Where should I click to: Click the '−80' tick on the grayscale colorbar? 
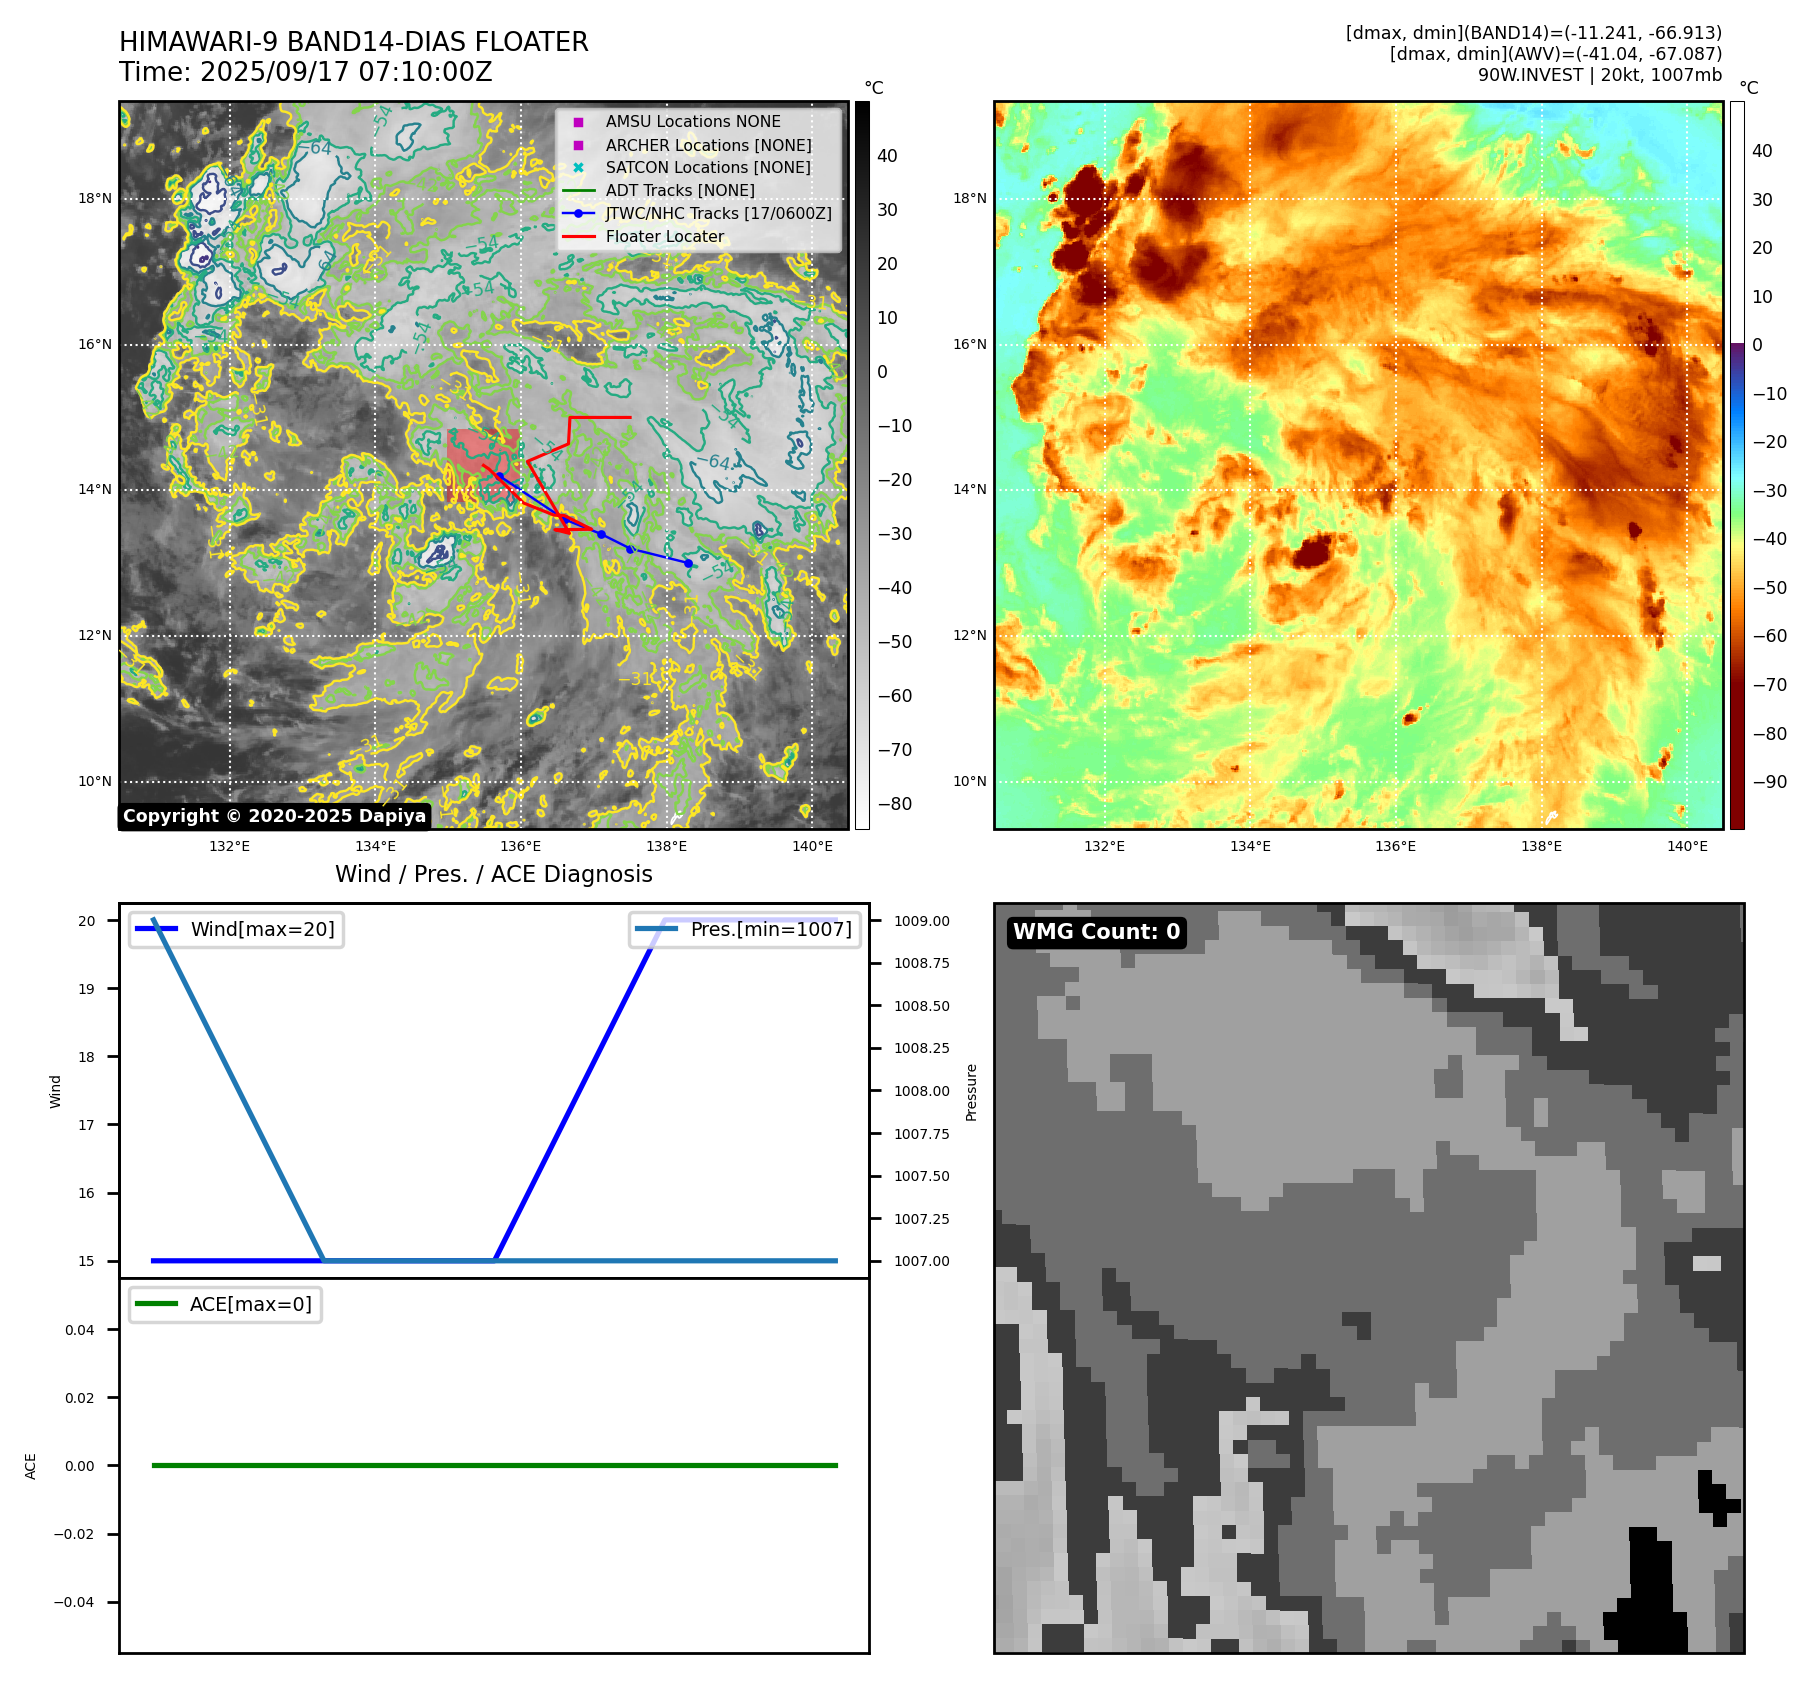click(x=895, y=805)
